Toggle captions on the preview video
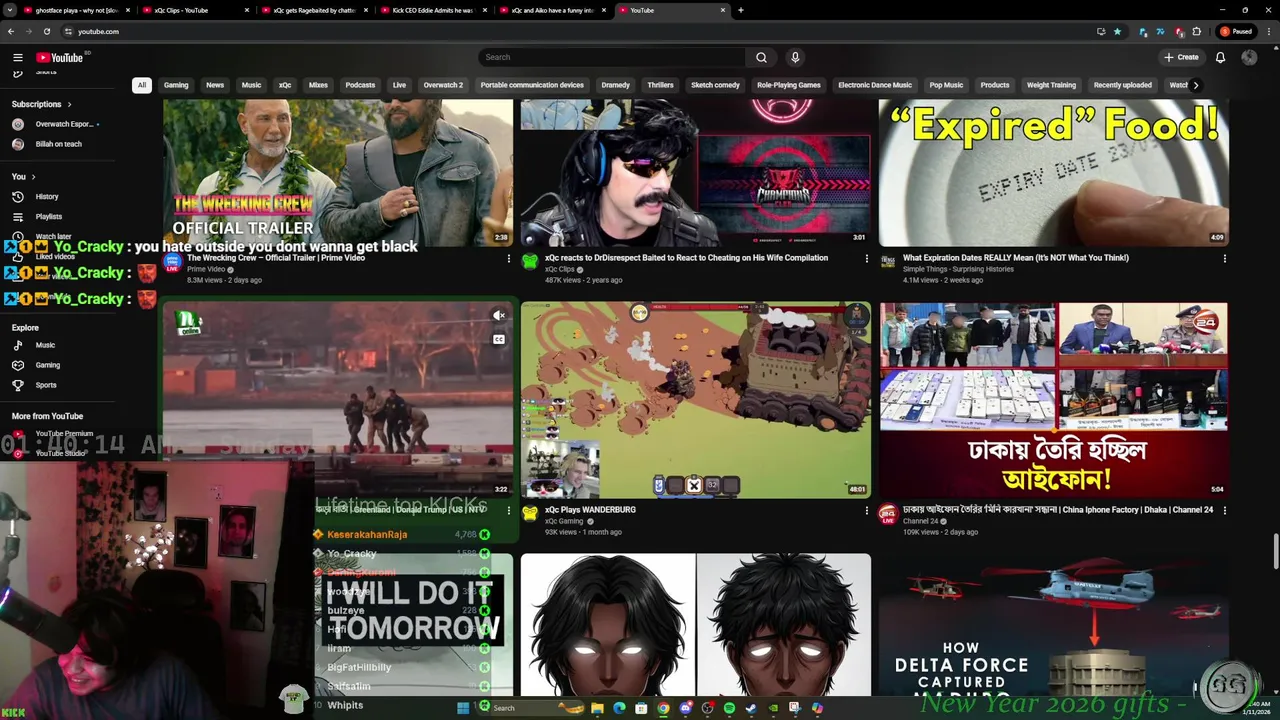 499,339
